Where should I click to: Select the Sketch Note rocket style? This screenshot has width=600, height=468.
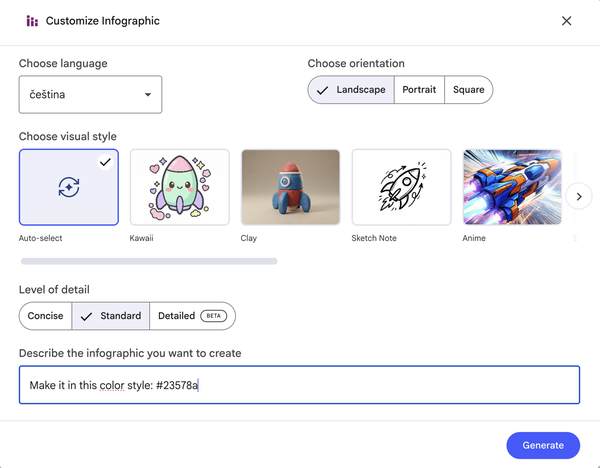pyautogui.click(x=401, y=187)
